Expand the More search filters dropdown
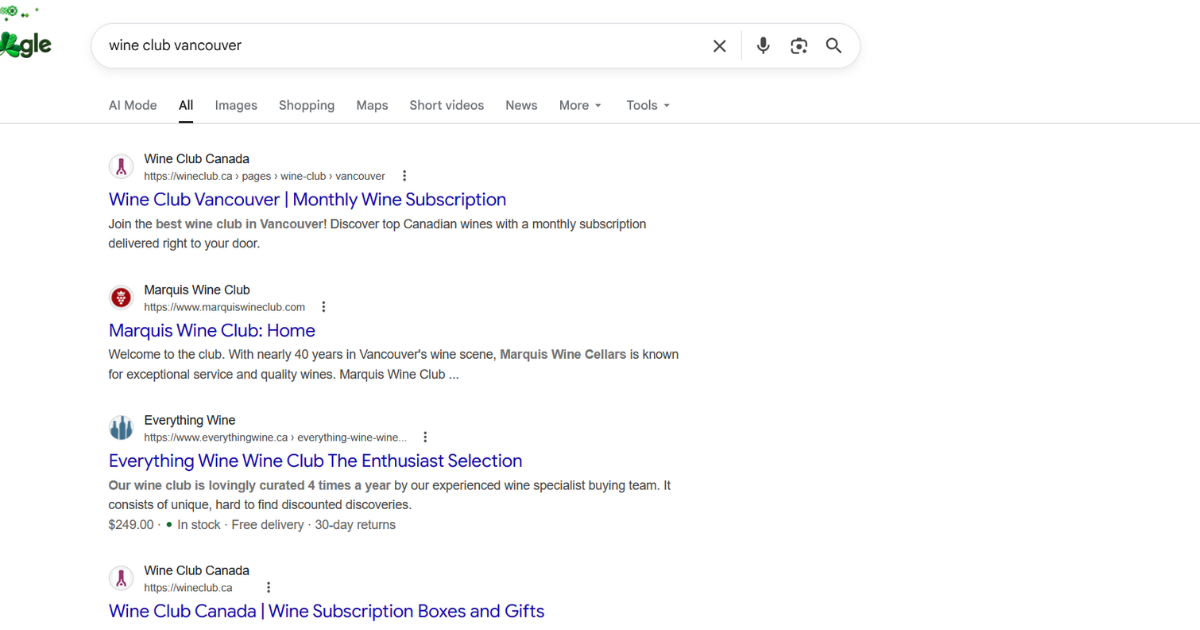Viewport: 1200px width, 630px height. (580, 105)
